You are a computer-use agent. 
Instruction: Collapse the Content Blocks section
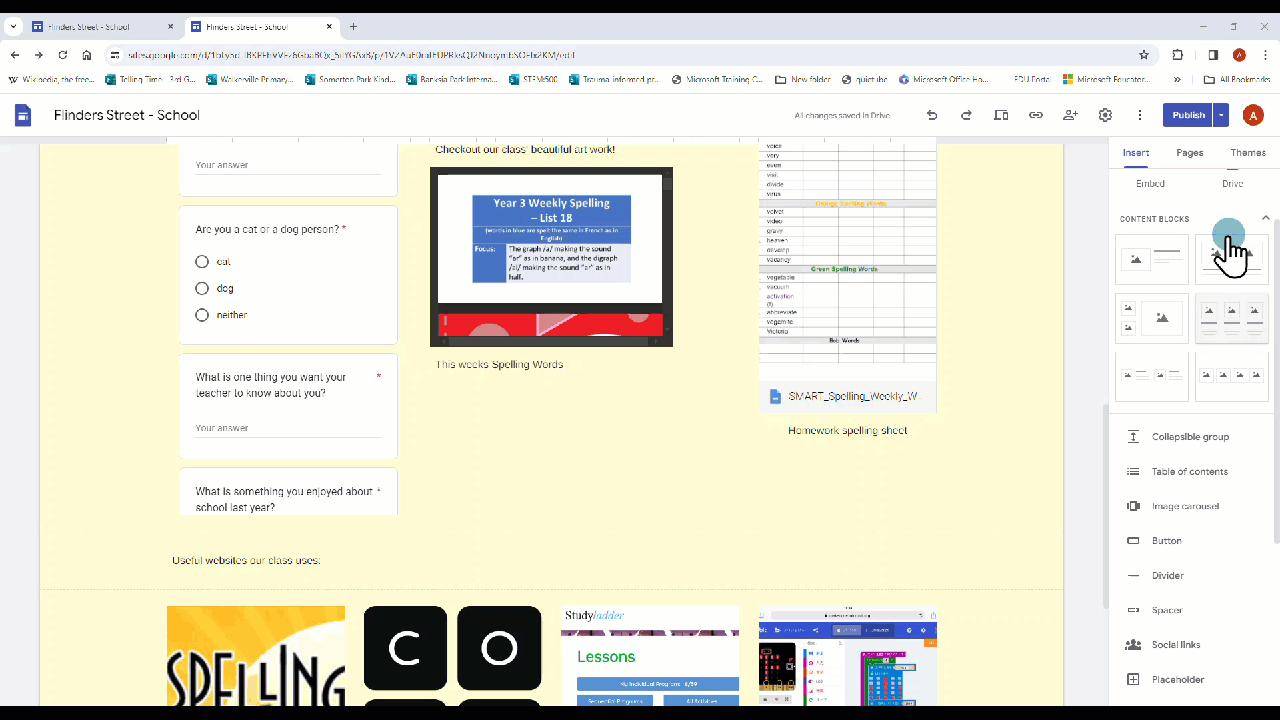[x=1265, y=218]
